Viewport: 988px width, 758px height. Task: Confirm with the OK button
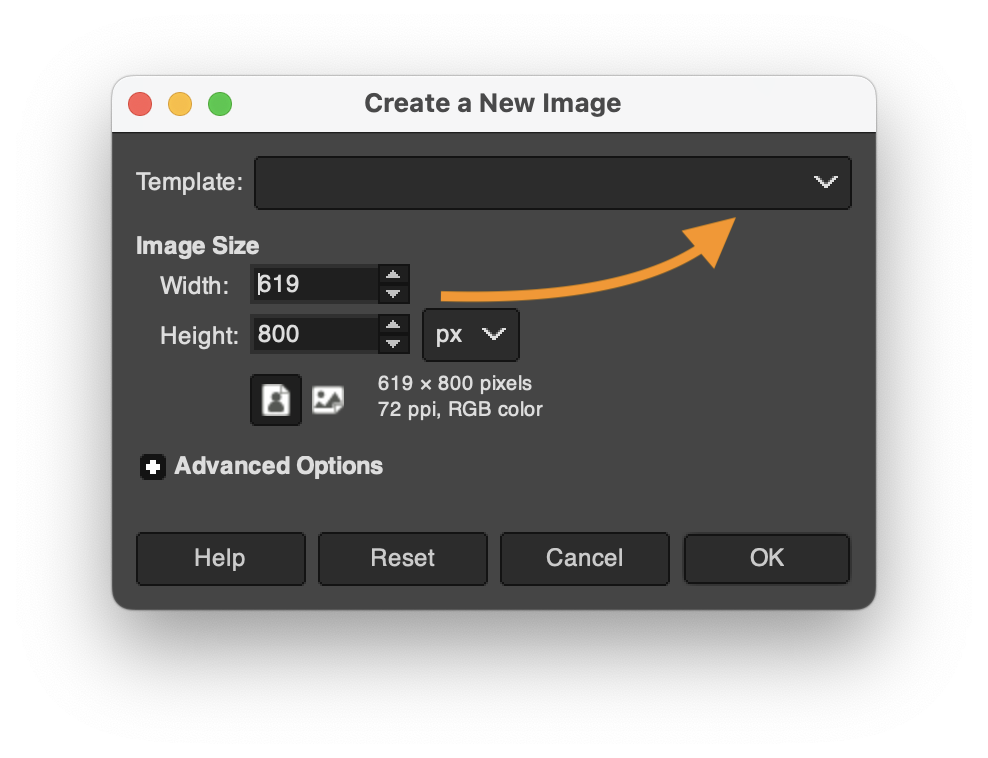coord(766,558)
